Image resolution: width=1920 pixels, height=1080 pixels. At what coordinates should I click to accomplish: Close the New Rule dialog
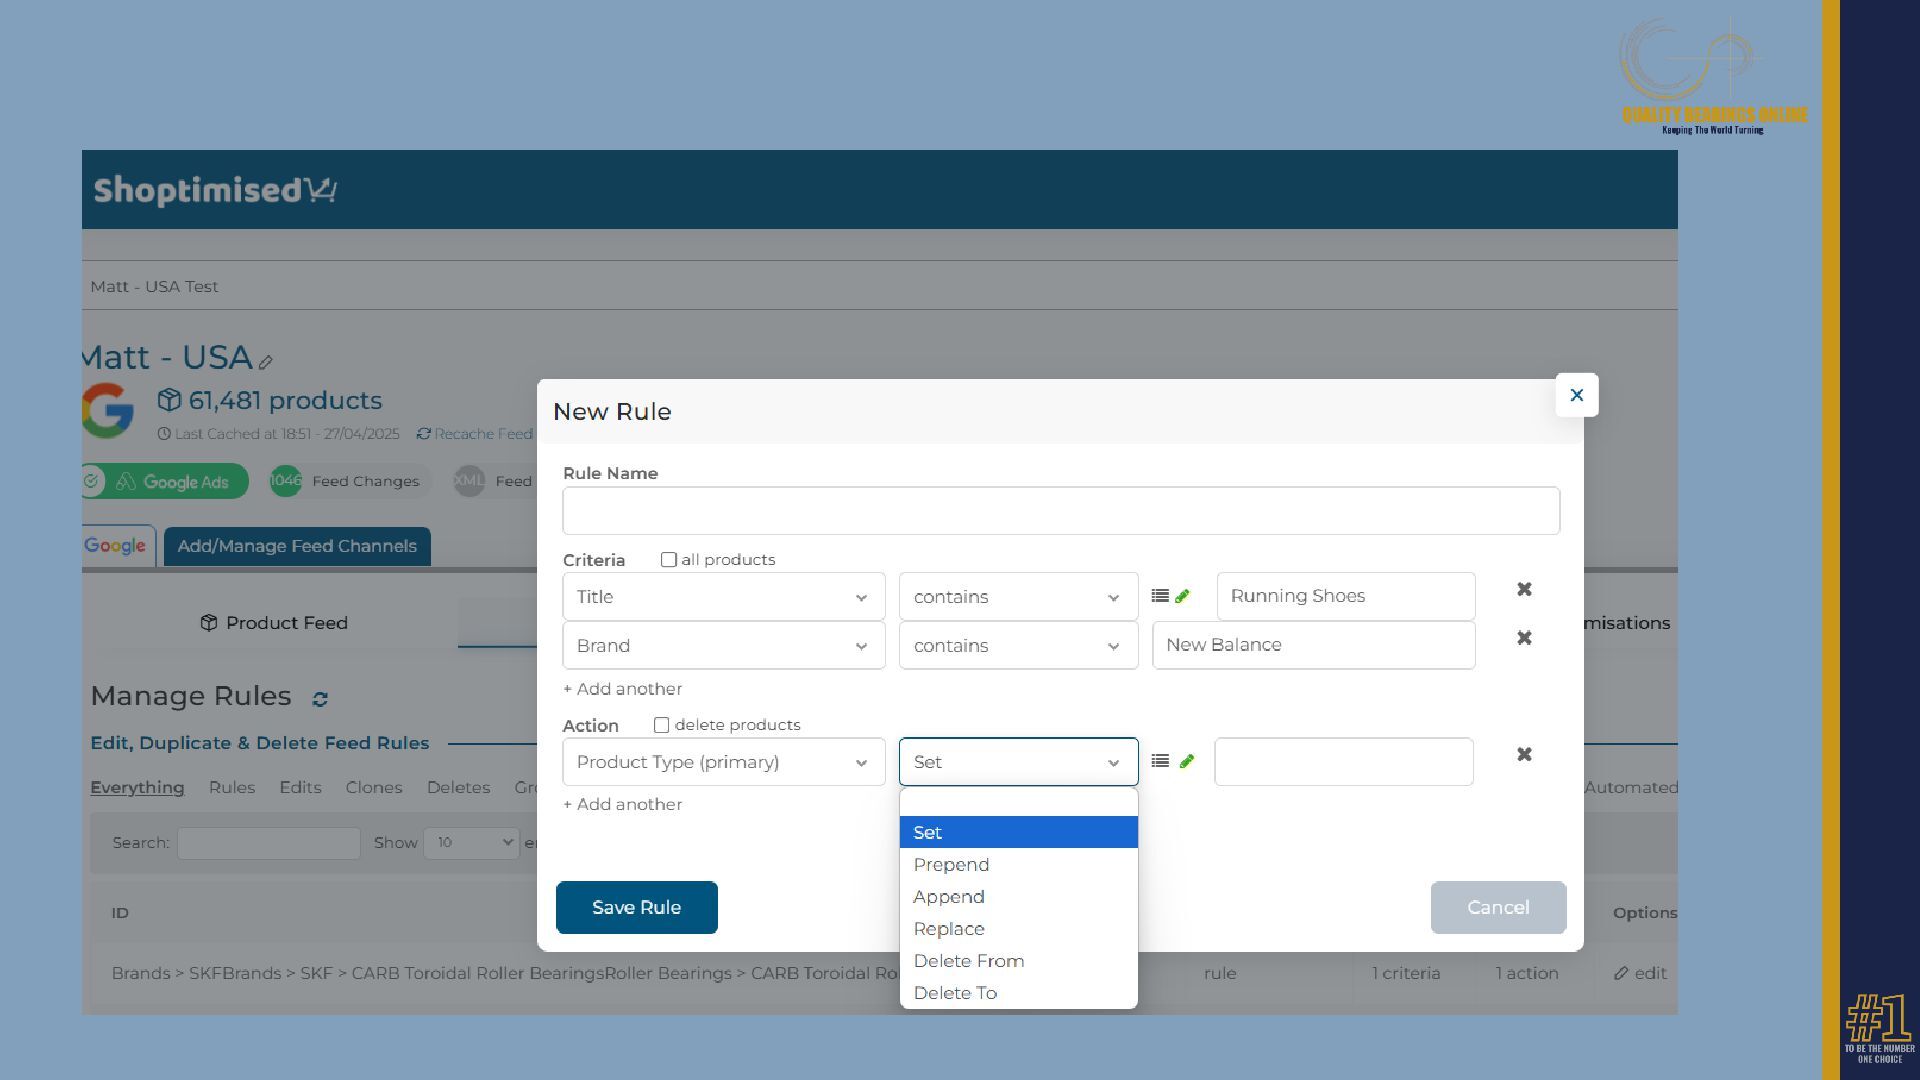pyautogui.click(x=1576, y=396)
